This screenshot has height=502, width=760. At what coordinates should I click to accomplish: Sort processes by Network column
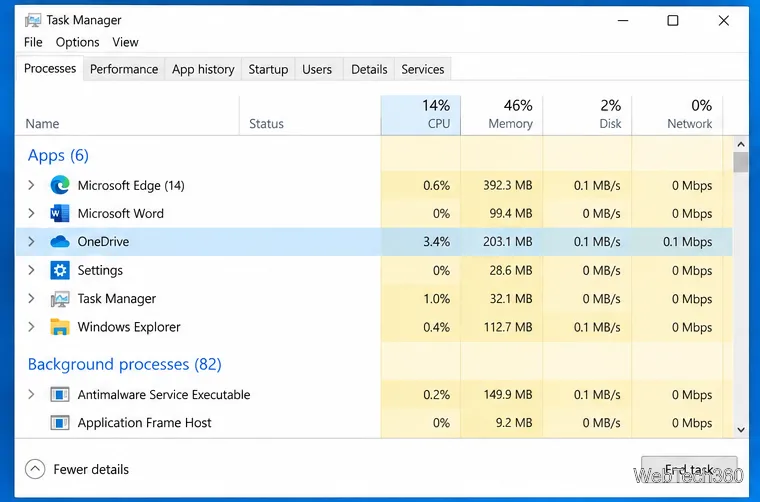pyautogui.click(x=677, y=115)
